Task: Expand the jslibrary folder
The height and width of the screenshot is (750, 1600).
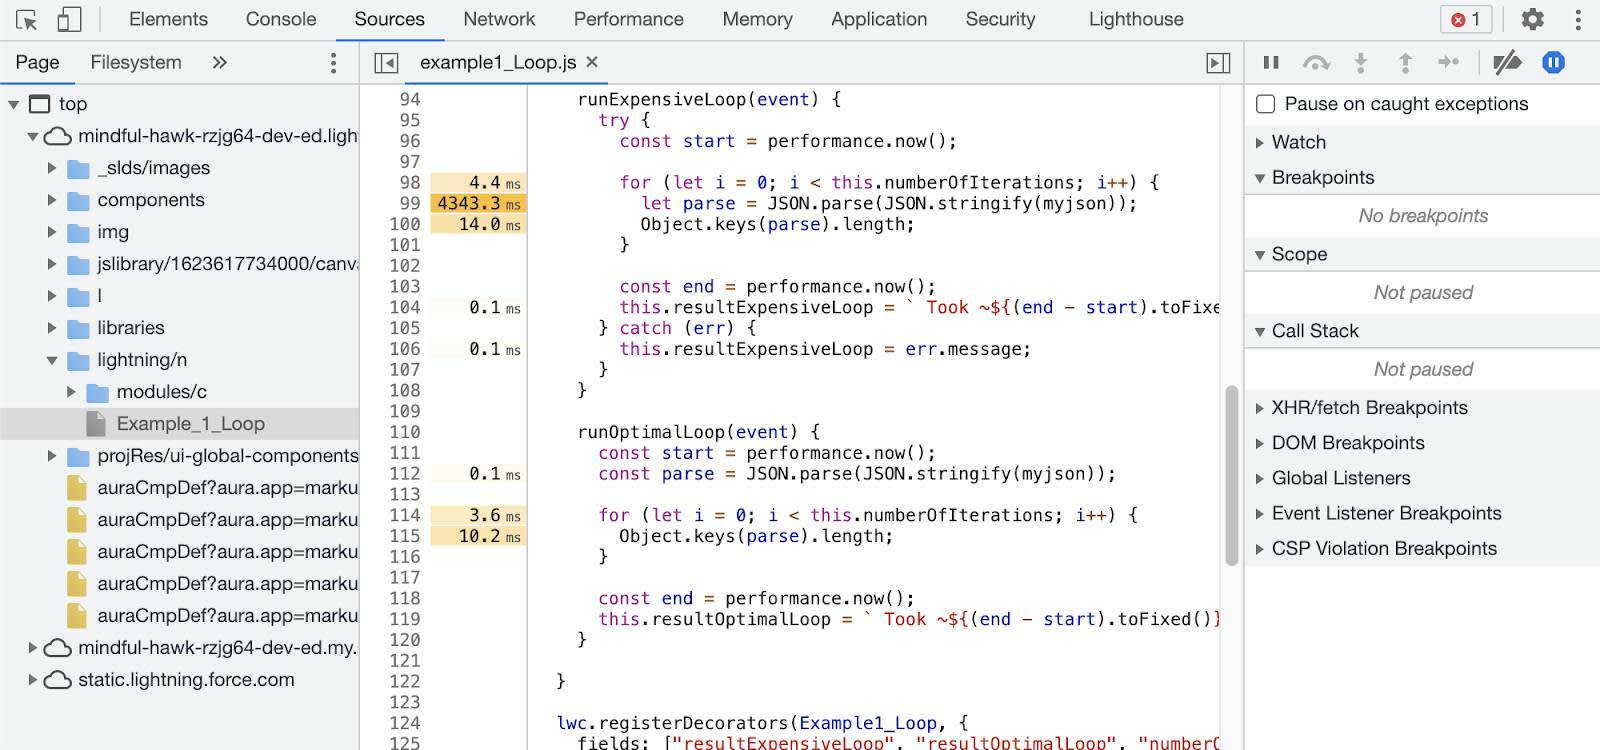Action: point(52,264)
